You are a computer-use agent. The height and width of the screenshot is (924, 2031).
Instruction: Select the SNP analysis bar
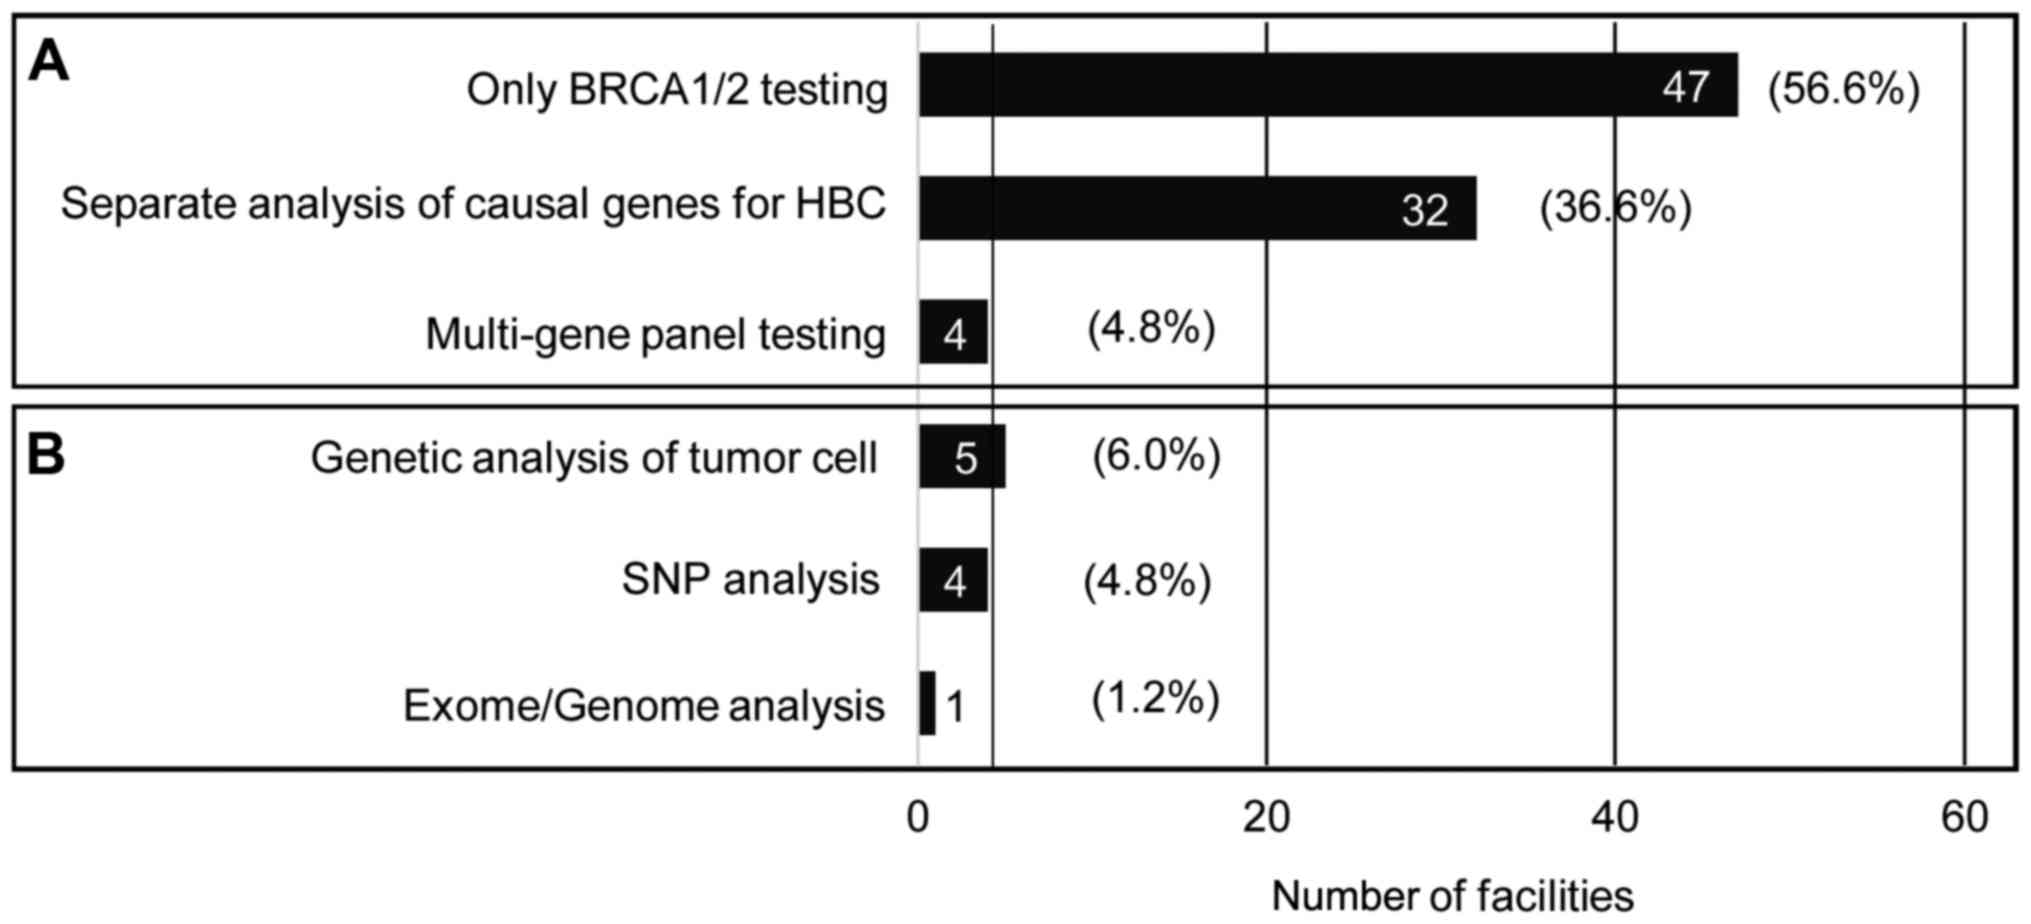point(953,580)
